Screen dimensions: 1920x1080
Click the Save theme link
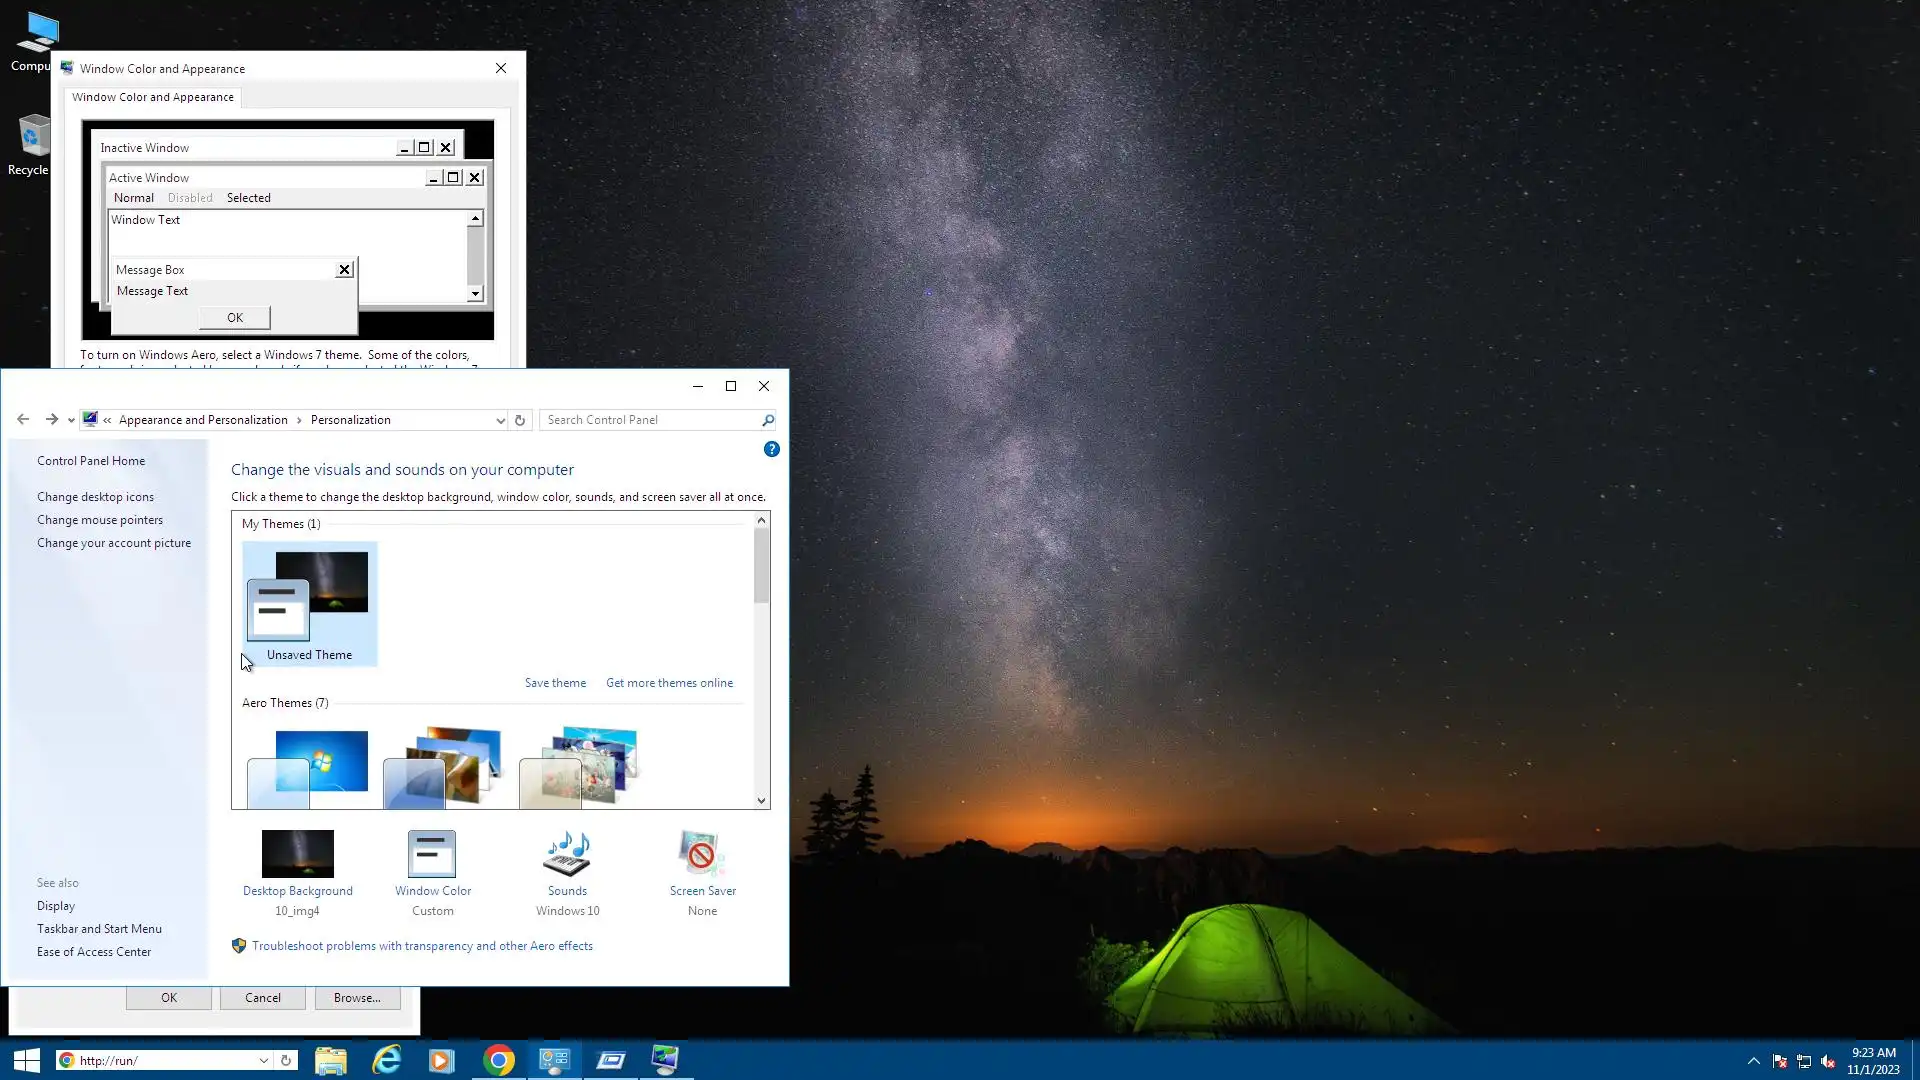tap(555, 683)
